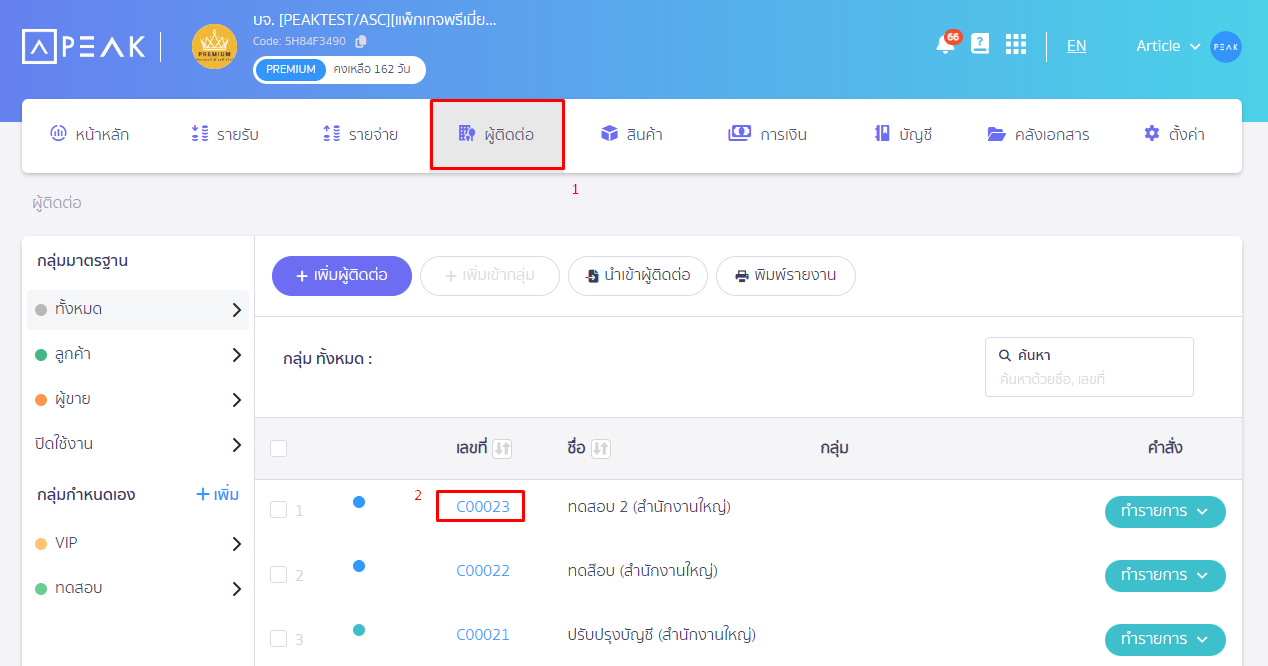Viewport: 1268px width, 666px height.
Task: Expand the ลูกค้า group in sidebar
Action: [x=237, y=354]
